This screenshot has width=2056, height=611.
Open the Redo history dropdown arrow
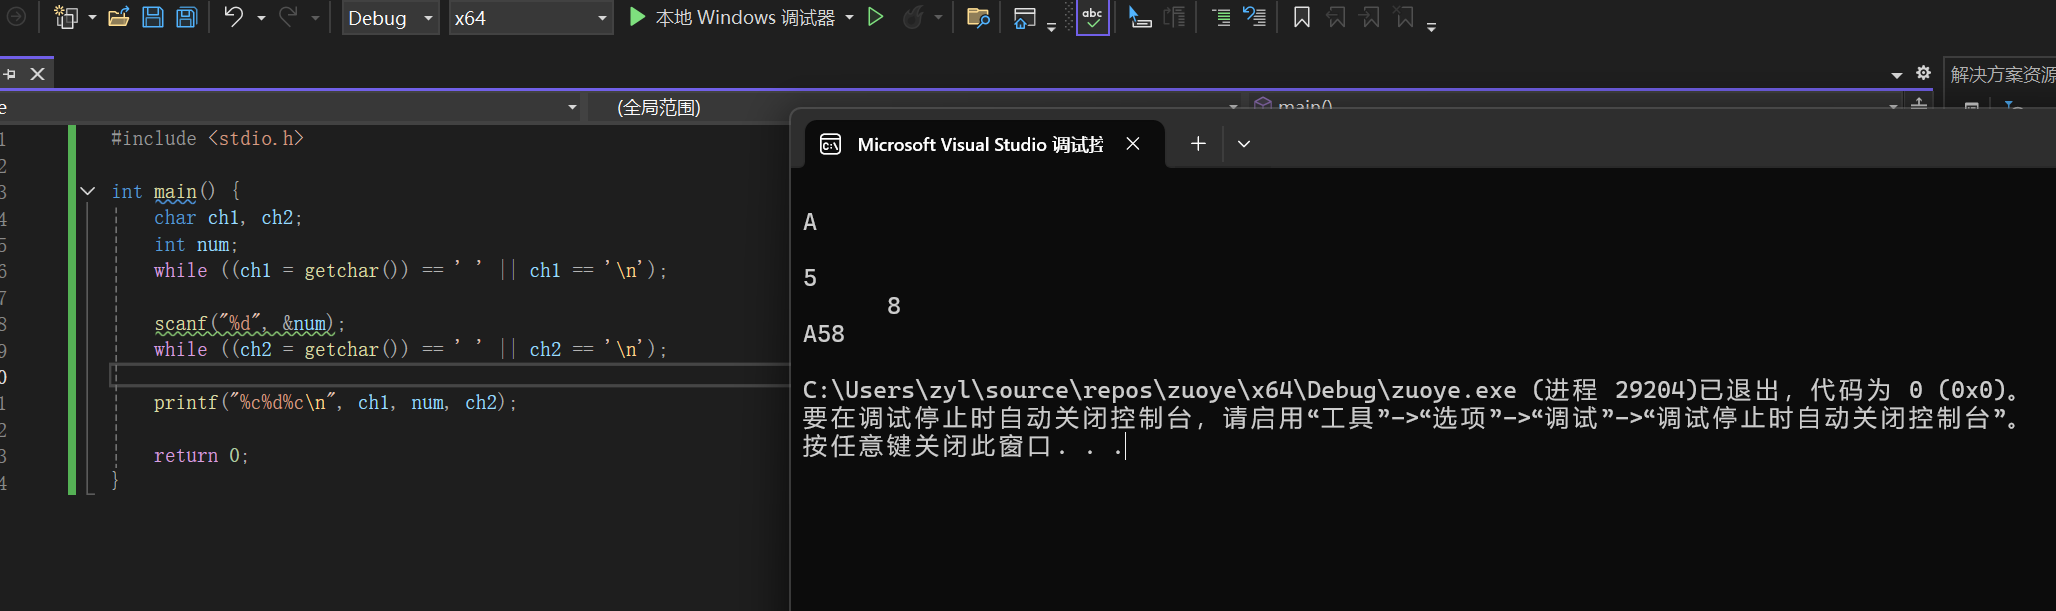coord(315,18)
